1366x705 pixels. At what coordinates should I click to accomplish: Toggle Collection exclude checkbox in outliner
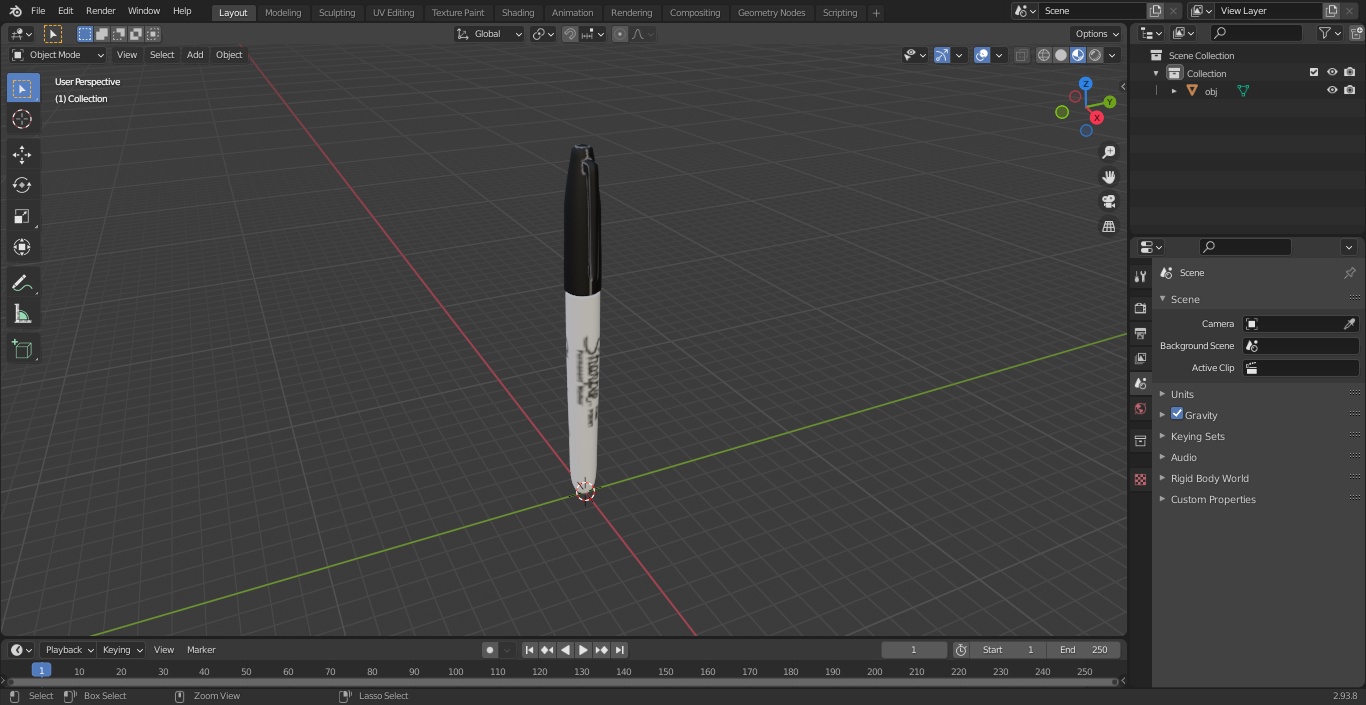point(1314,73)
